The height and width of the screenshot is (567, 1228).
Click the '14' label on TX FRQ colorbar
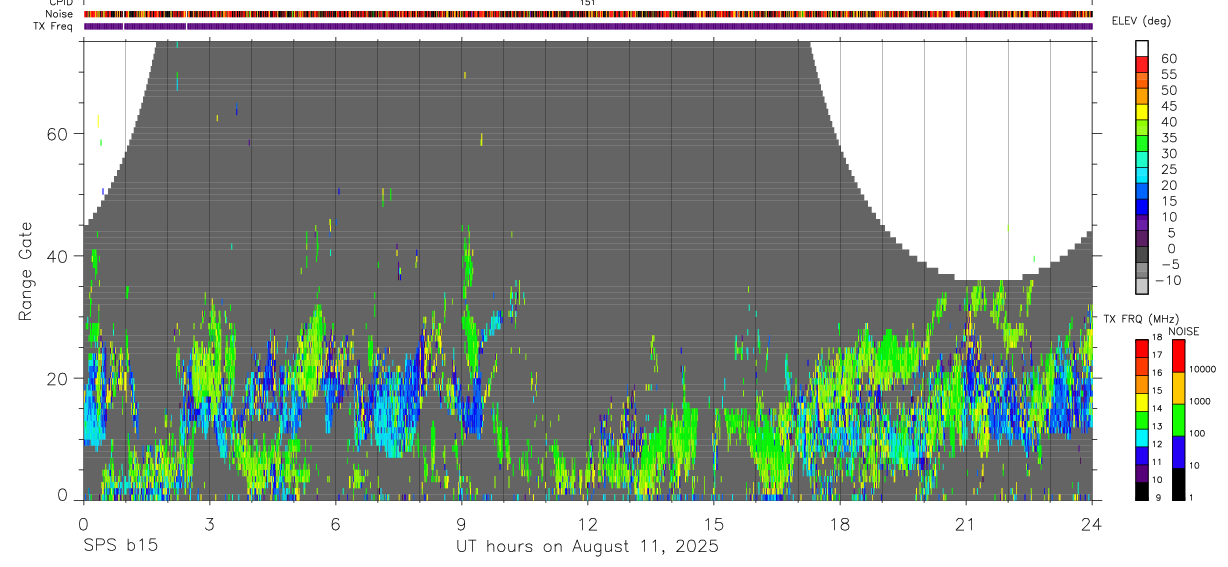(x=1157, y=408)
